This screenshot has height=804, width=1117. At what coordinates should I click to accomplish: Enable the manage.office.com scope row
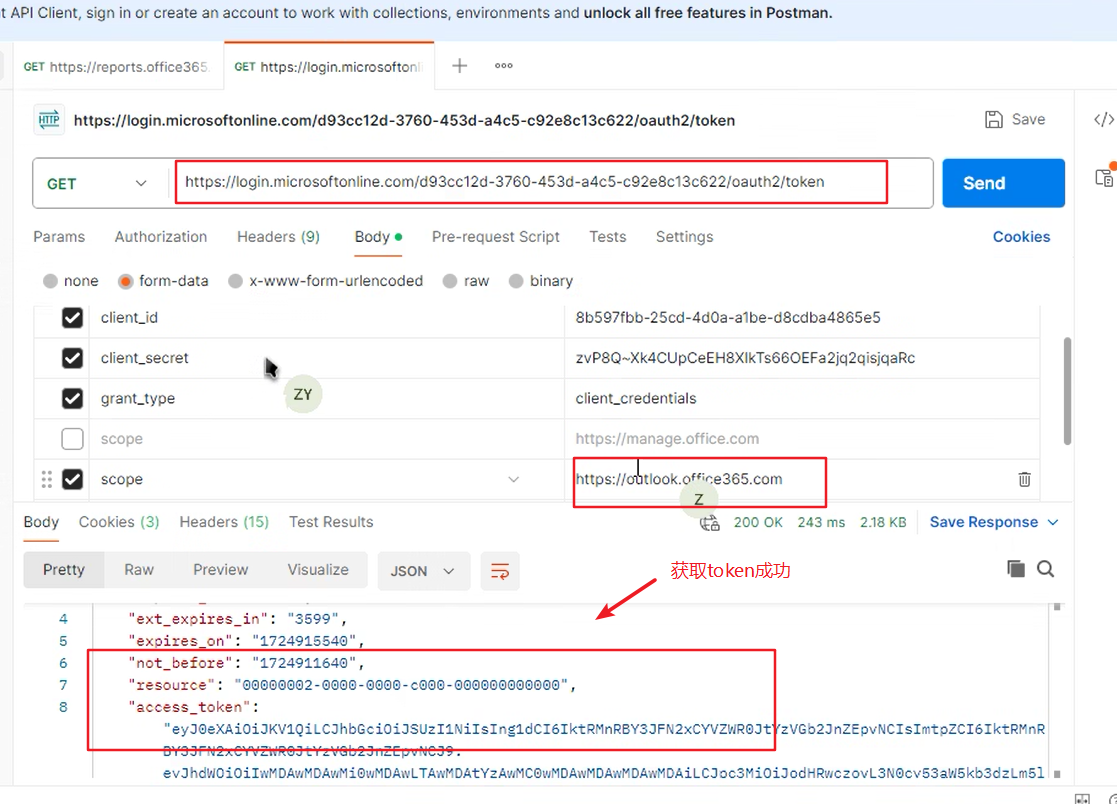[72, 438]
